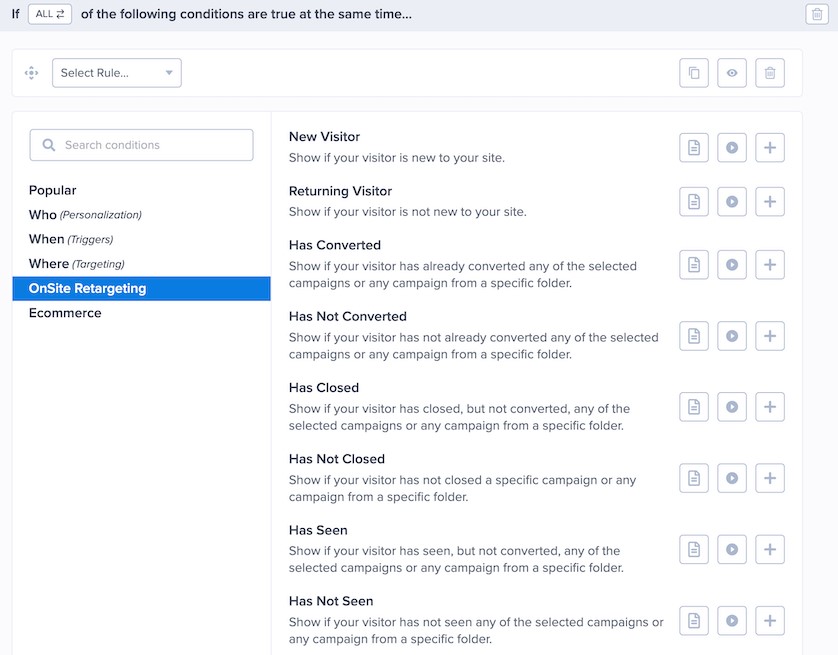Image resolution: width=838 pixels, height=655 pixels.
Task: Open documentation for Has Converted rule
Action: click(694, 264)
